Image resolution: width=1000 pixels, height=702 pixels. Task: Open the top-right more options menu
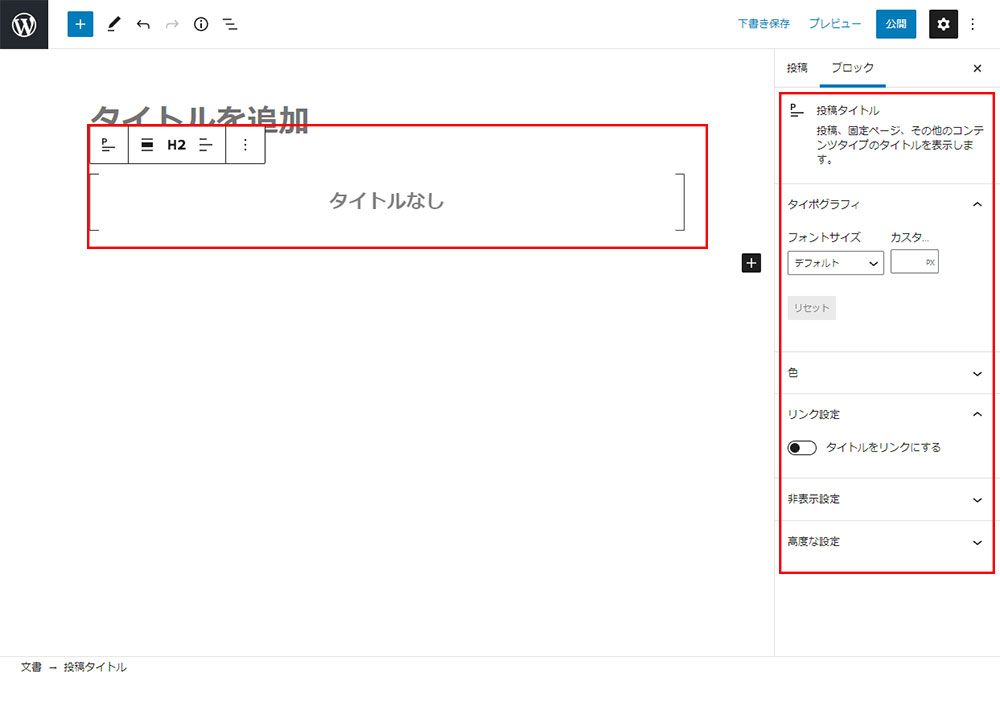pyautogui.click(x=973, y=24)
